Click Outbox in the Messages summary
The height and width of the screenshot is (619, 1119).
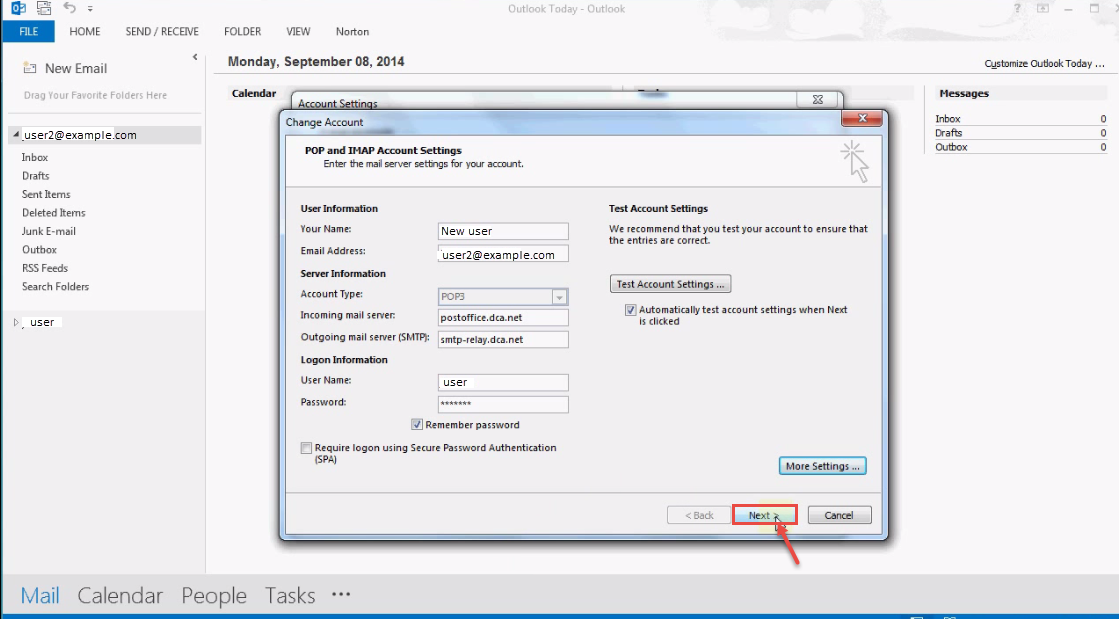pyautogui.click(x=951, y=147)
